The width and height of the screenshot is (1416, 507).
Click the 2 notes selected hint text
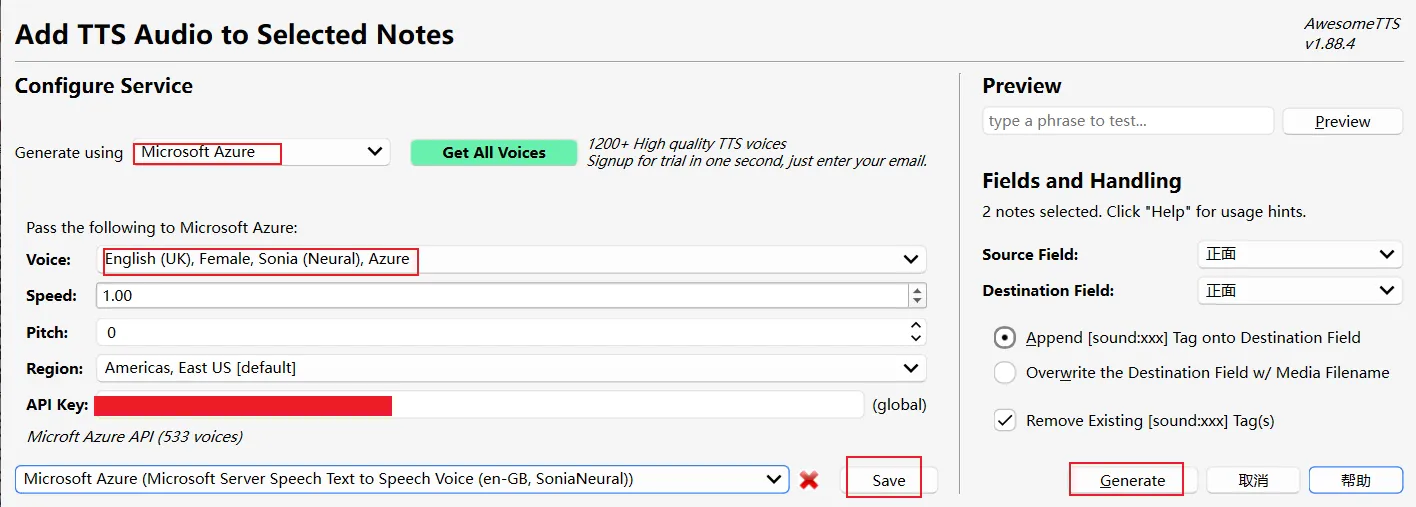pos(1144,212)
